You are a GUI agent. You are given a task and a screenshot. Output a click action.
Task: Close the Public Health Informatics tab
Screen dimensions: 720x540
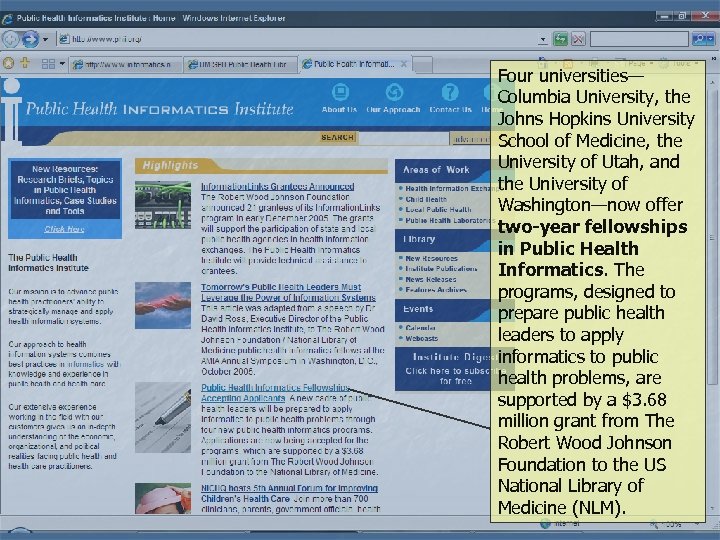[404, 64]
